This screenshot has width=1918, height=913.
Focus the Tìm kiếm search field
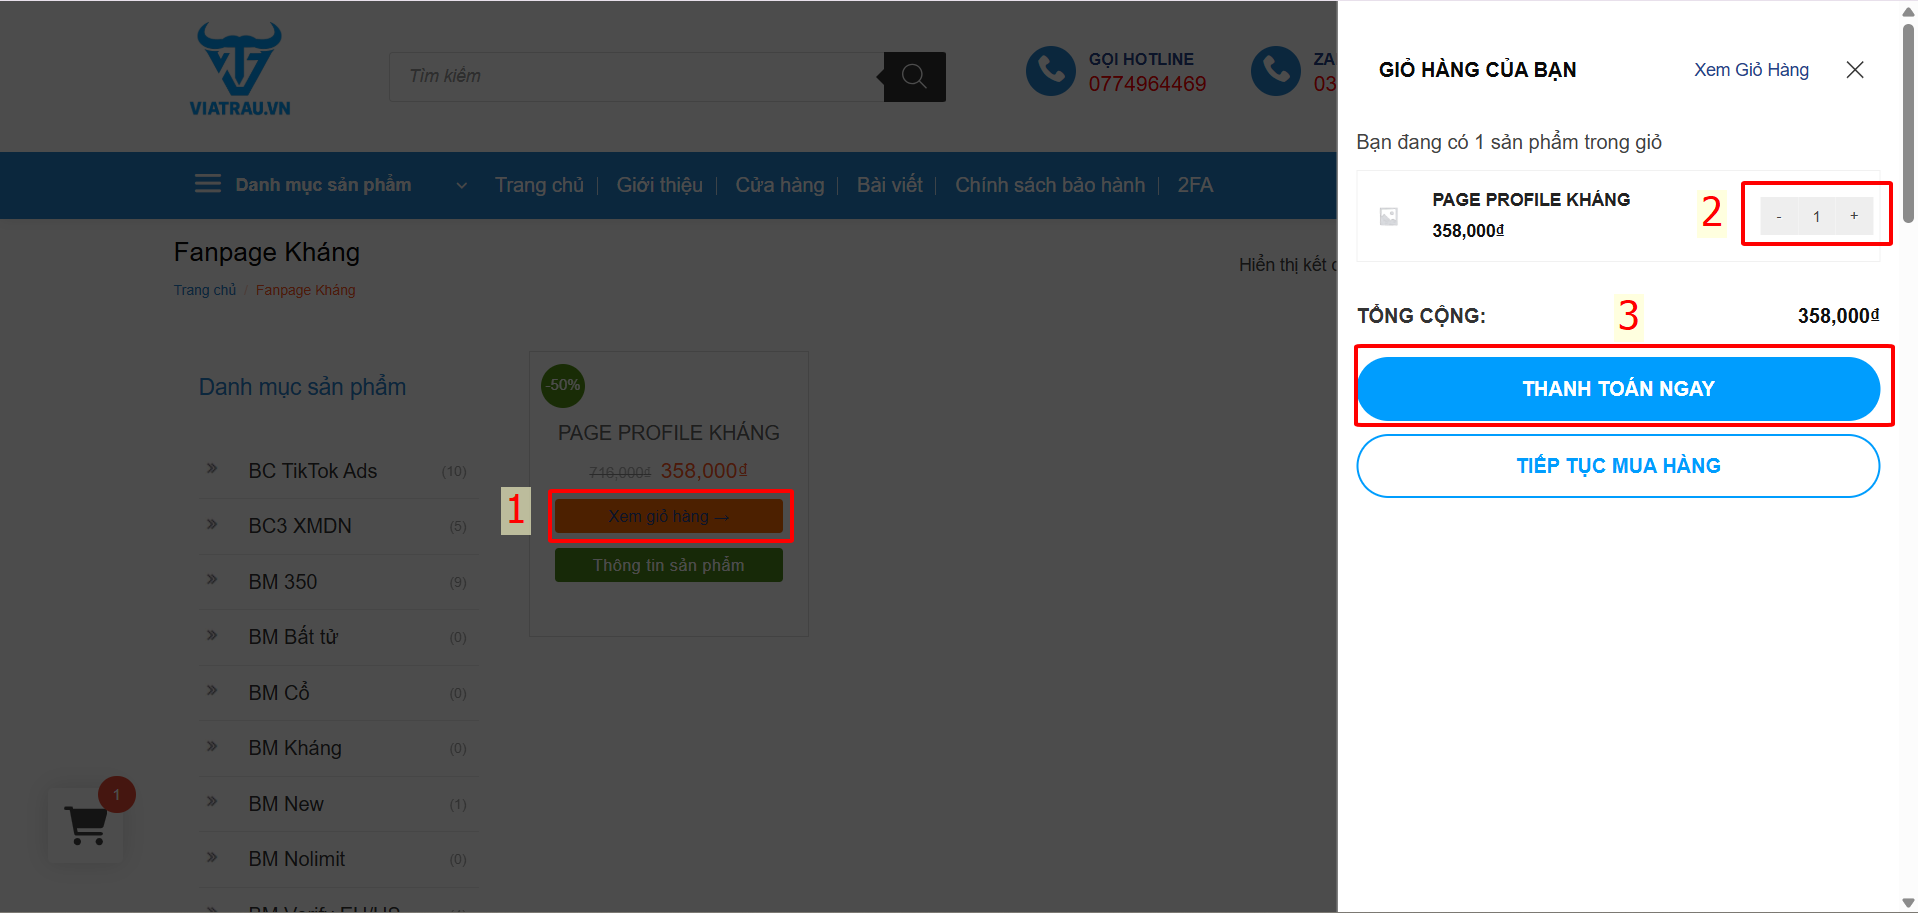coord(636,77)
